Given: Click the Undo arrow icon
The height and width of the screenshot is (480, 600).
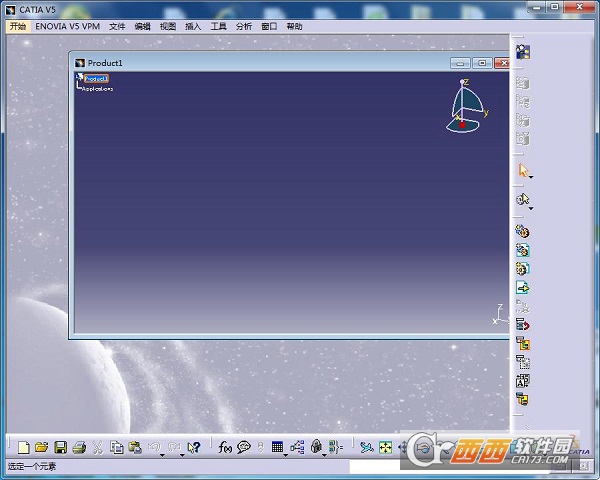Looking at the screenshot, I should pyautogui.click(x=154, y=446).
